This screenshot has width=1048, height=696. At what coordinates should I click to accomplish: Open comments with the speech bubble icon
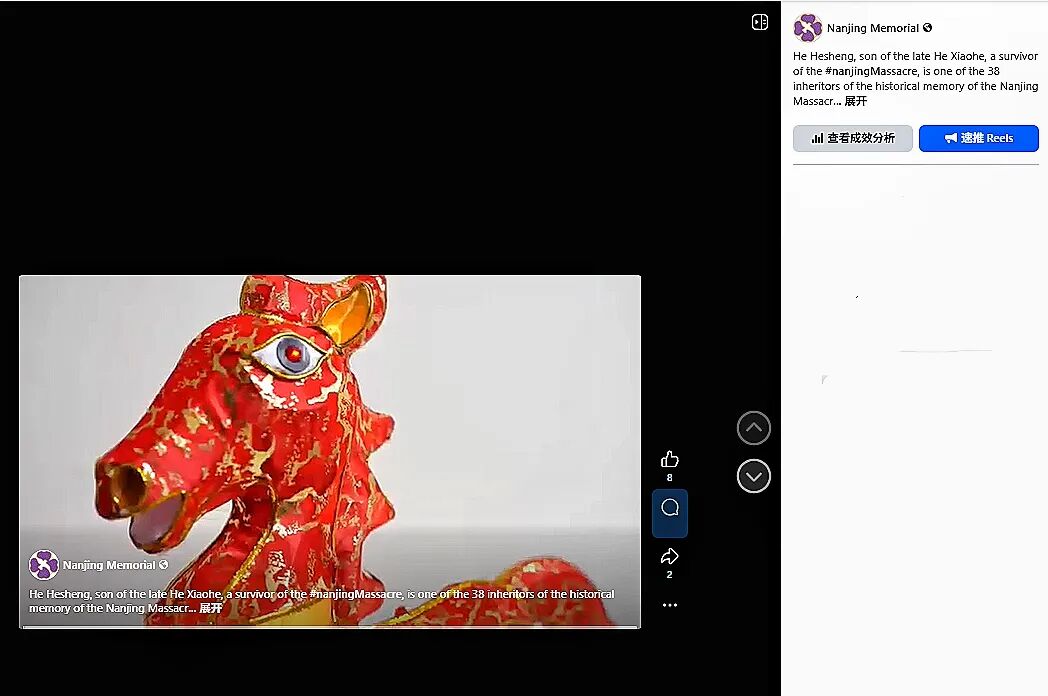670,508
